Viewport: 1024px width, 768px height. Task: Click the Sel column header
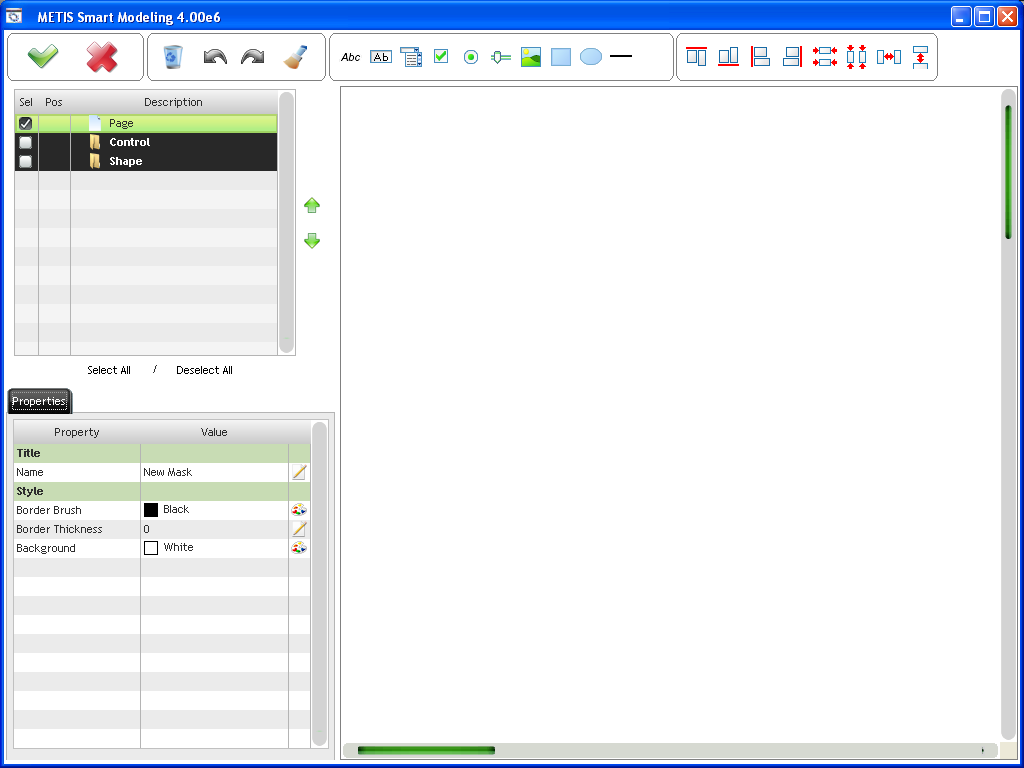tap(26, 103)
